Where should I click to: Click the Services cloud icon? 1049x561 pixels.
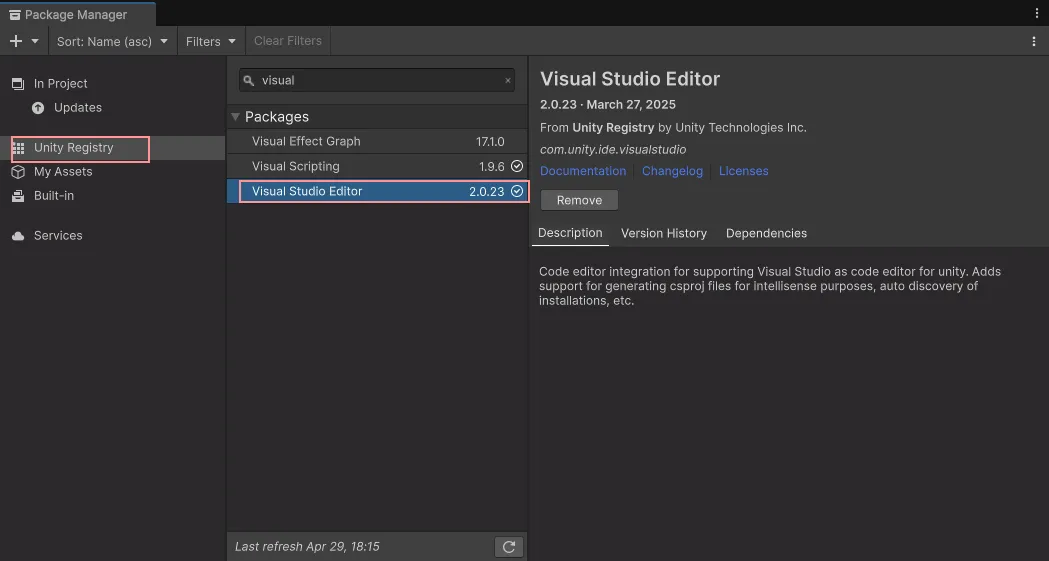(x=18, y=236)
